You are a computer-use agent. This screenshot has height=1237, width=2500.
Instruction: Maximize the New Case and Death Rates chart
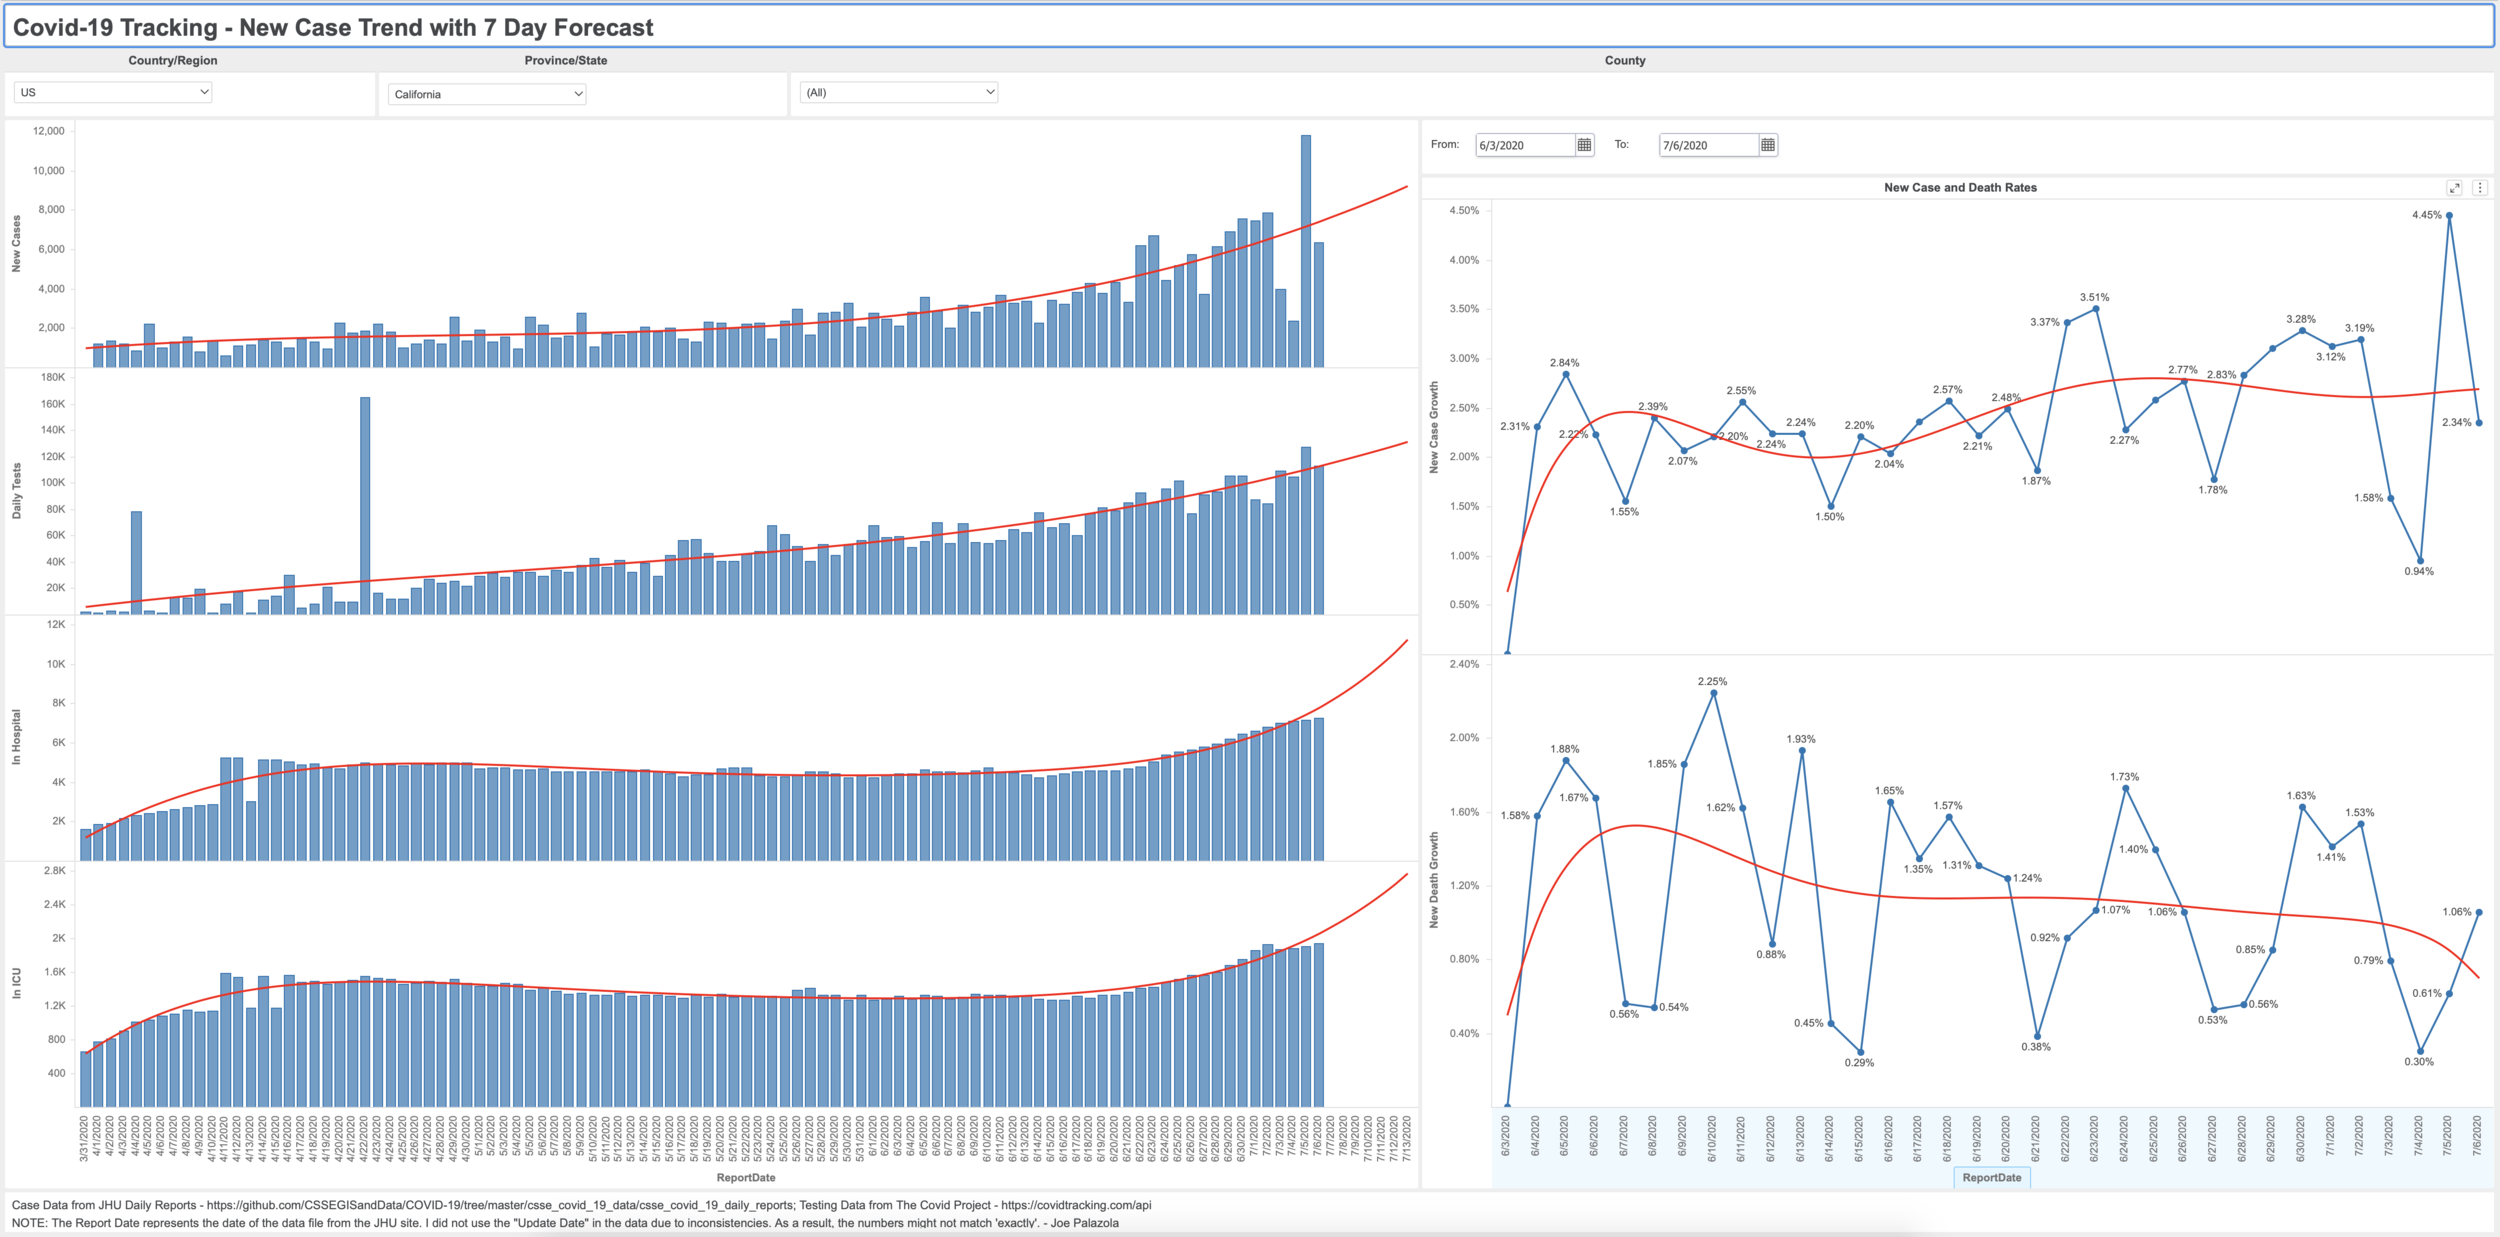pyautogui.click(x=2454, y=188)
